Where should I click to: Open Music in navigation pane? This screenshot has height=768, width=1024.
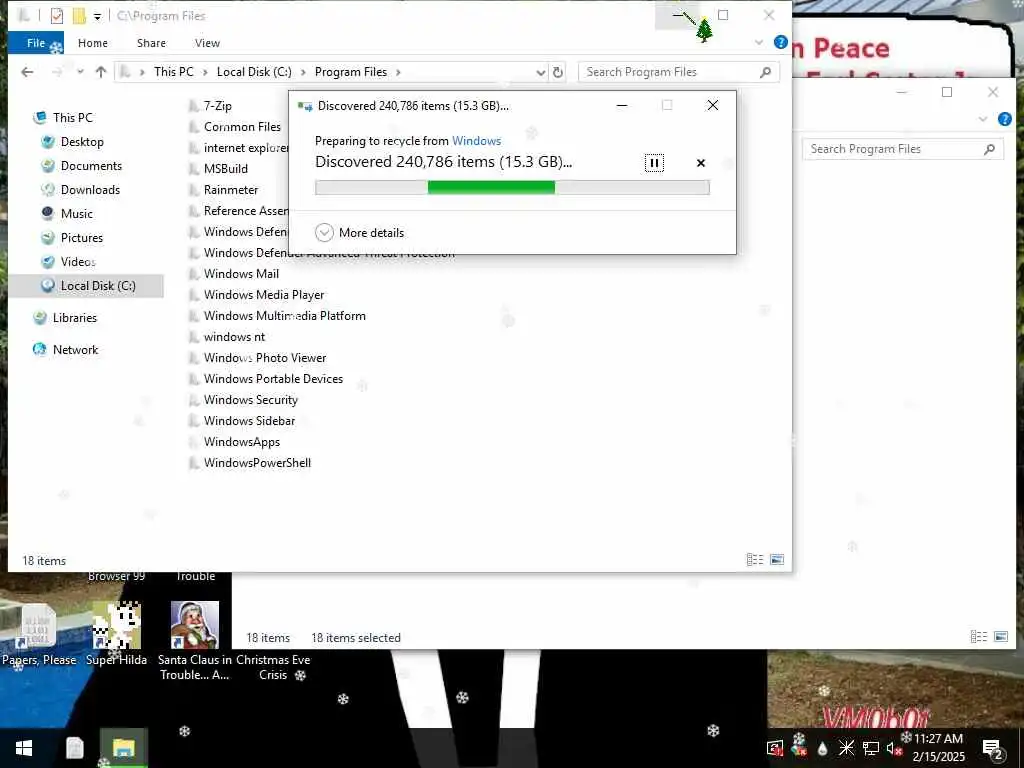76,214
